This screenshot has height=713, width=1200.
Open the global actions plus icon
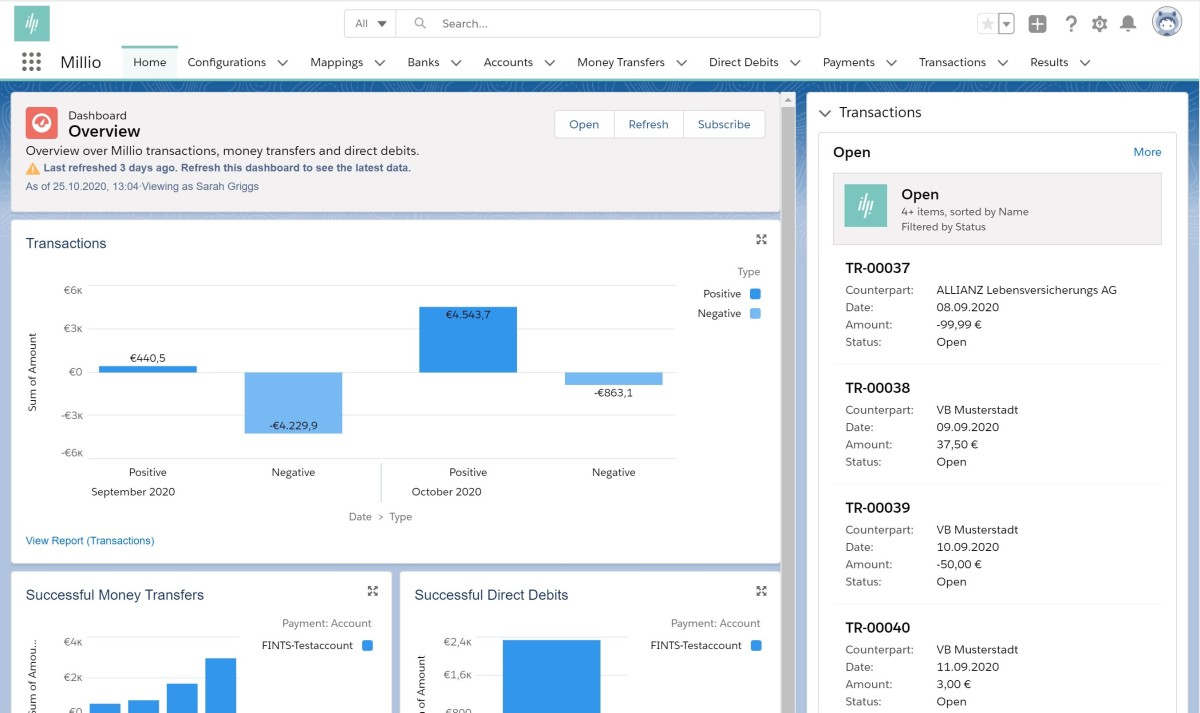point(1038,24)
